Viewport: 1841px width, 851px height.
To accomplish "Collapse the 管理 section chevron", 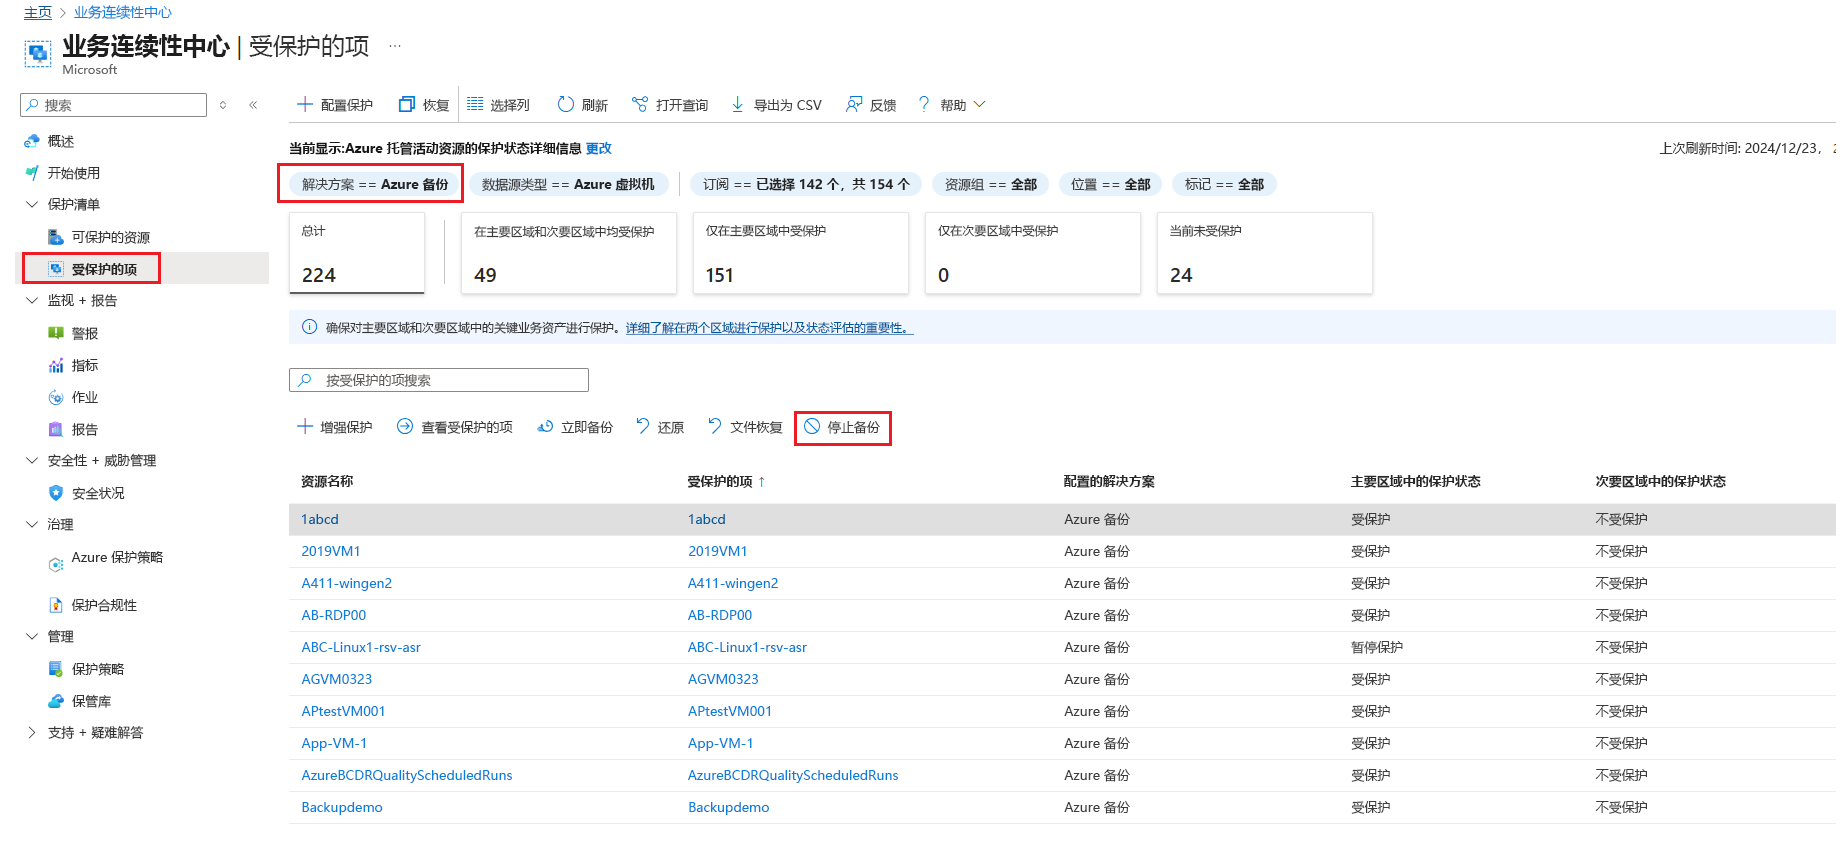I will tap(32, 636).
